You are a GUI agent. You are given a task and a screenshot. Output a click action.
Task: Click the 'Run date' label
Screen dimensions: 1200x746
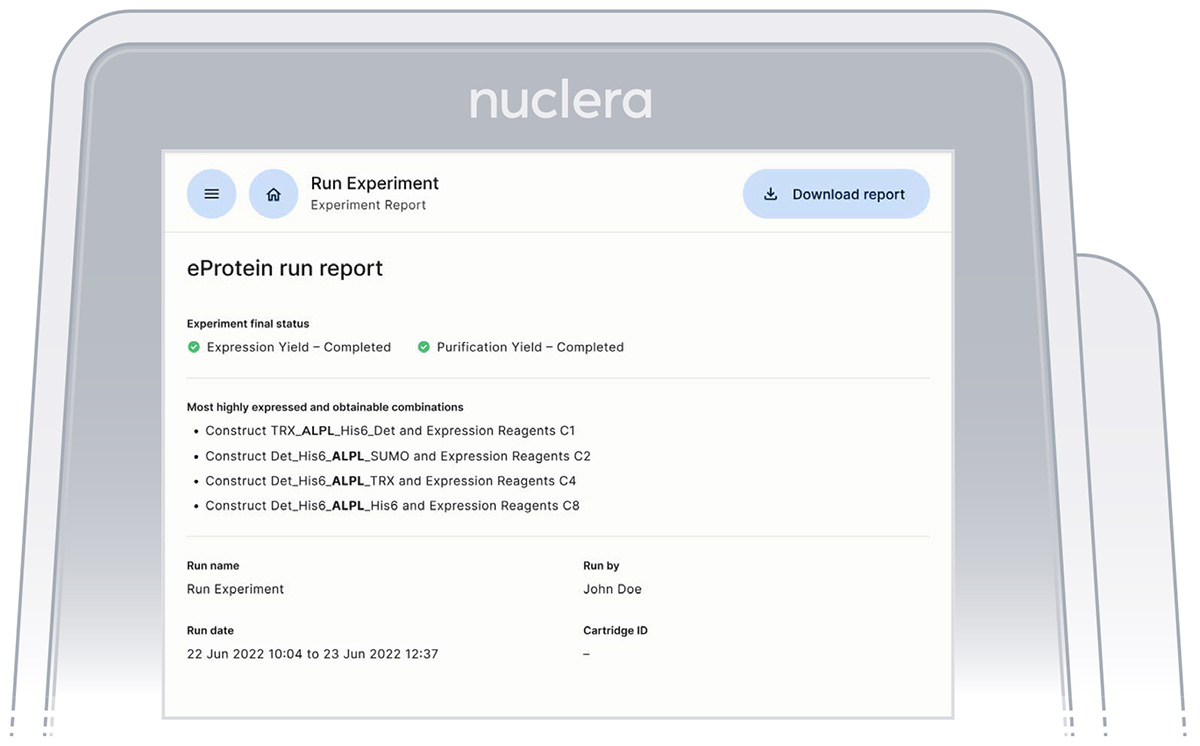tap(210, 631)
